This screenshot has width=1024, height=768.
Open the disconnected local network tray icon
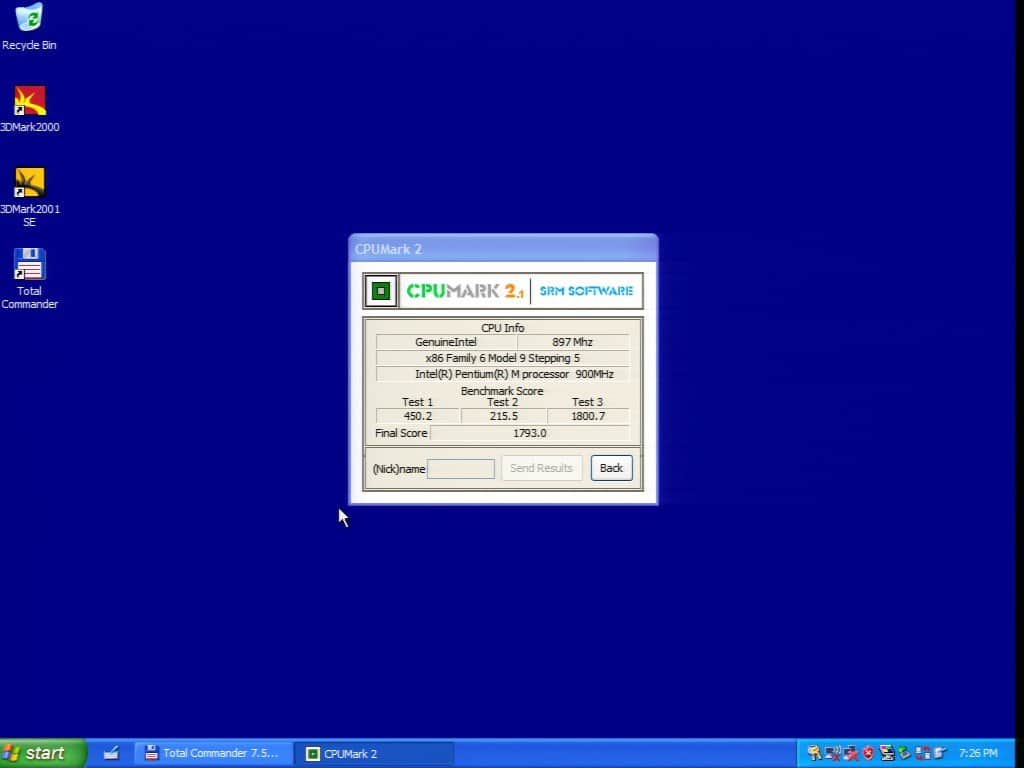click(x=850, y=753)
